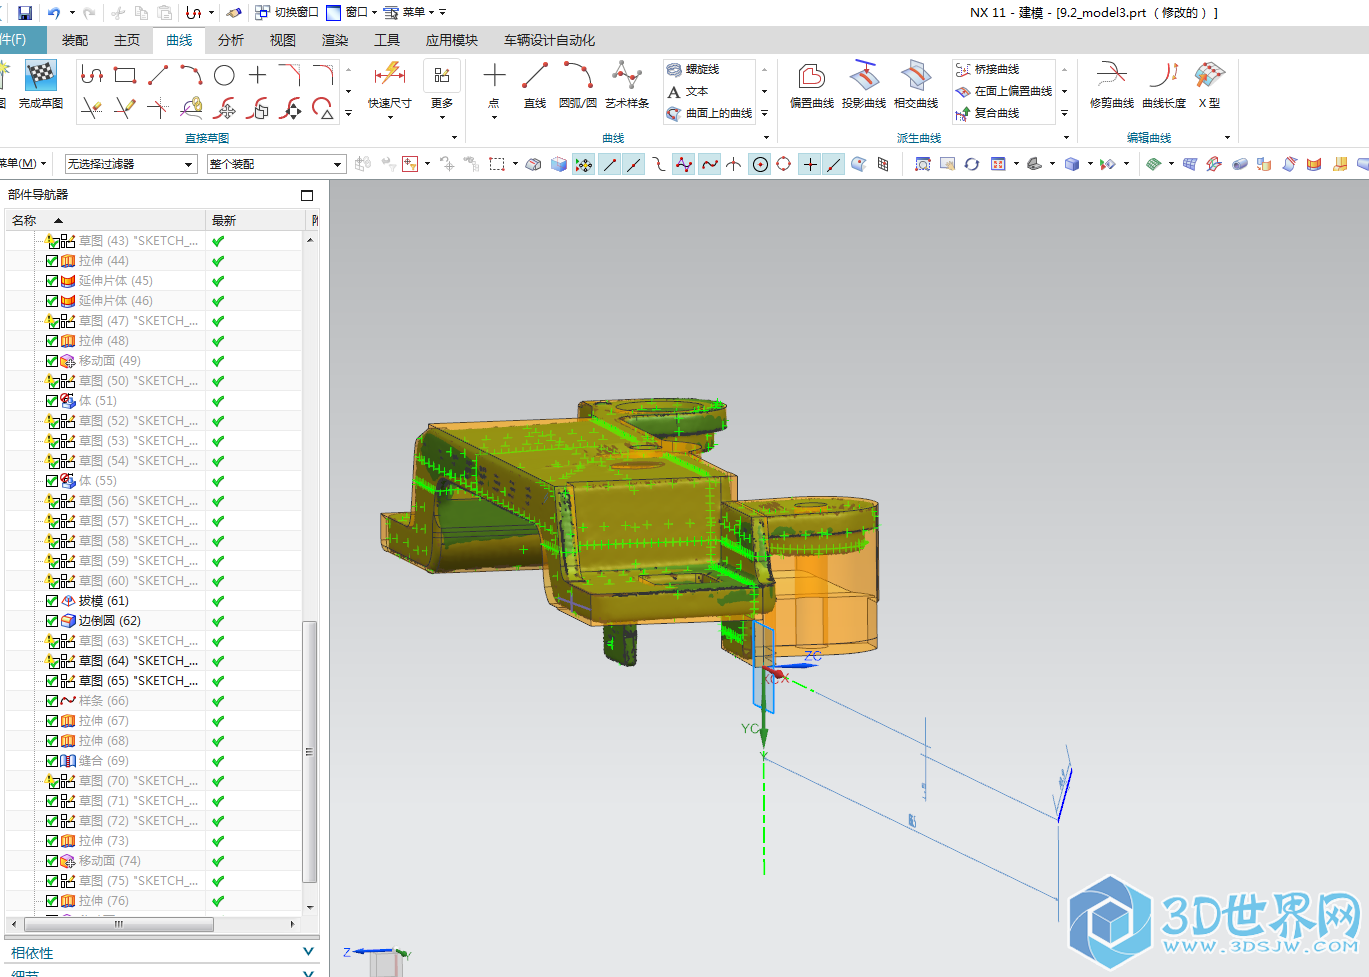Open the 整个装配 scope dropdown

click(276, 164)
